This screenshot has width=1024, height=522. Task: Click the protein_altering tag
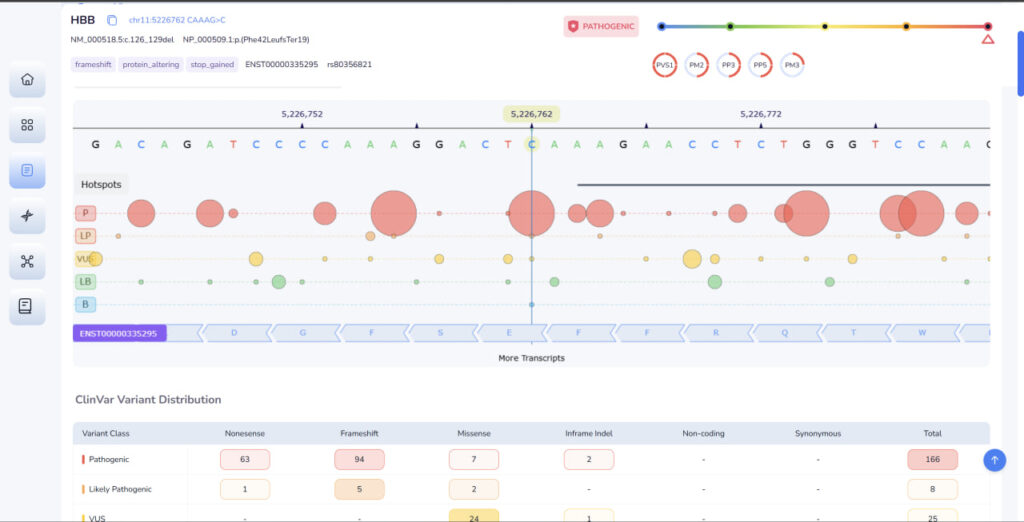pos(151,65)
